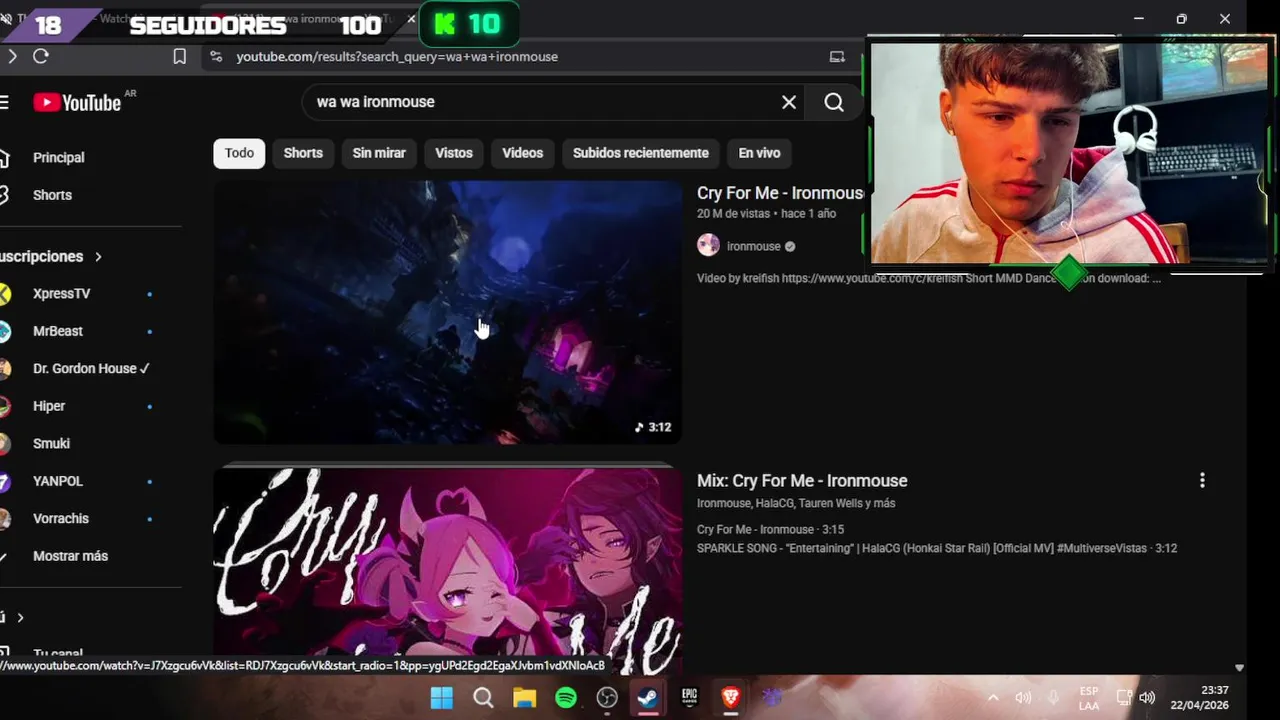Image resolution: width=1280 pixels, height=720 pixels.
Task: Click the '20 M de vistas' text
Action: pos(733,214)
